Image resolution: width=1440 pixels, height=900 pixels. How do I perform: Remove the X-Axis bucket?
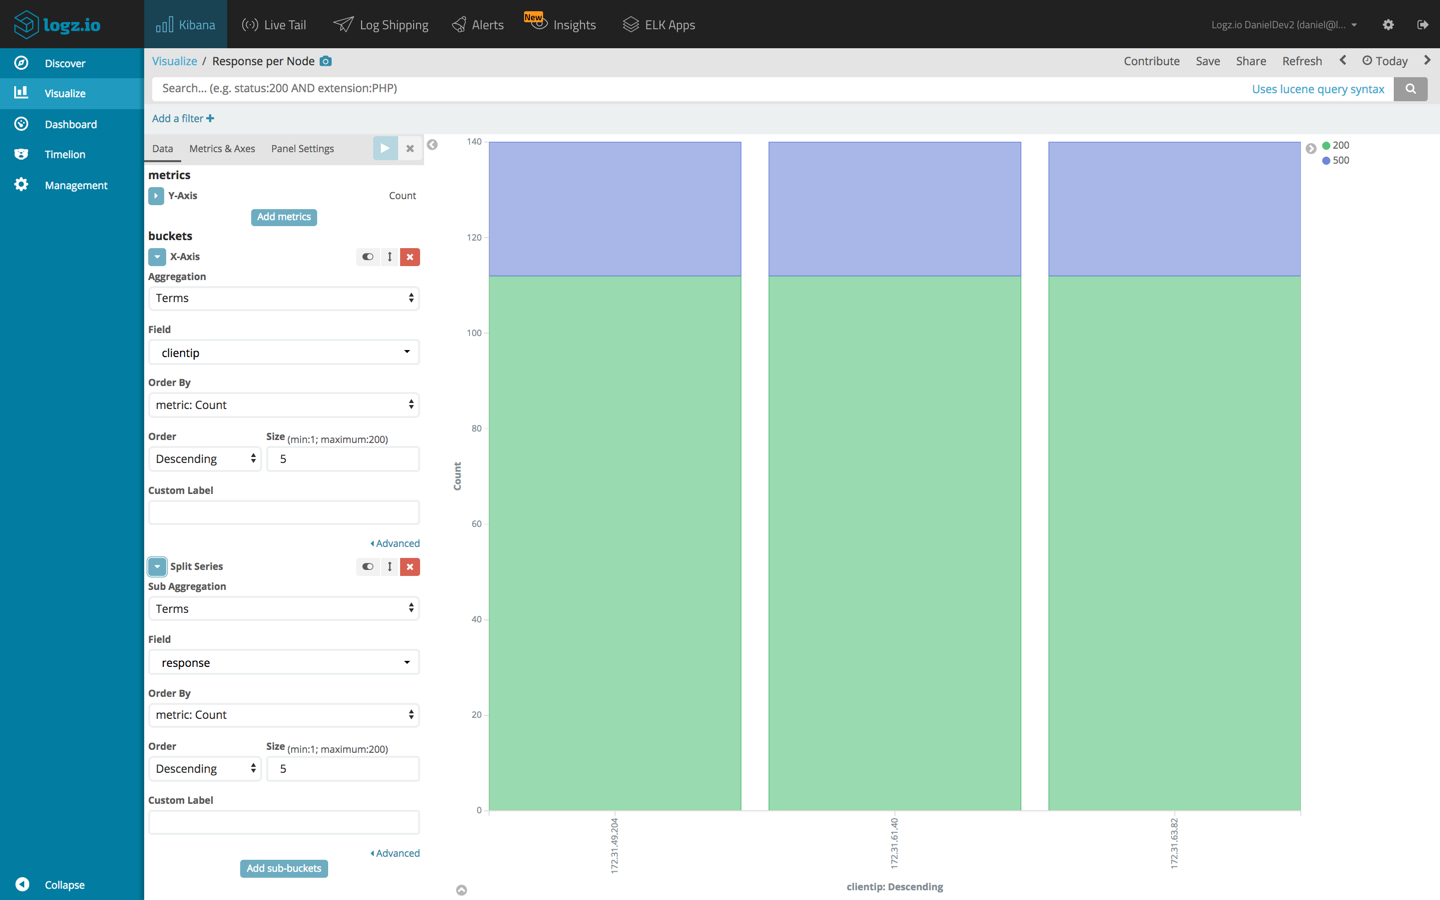pos(410,257)
